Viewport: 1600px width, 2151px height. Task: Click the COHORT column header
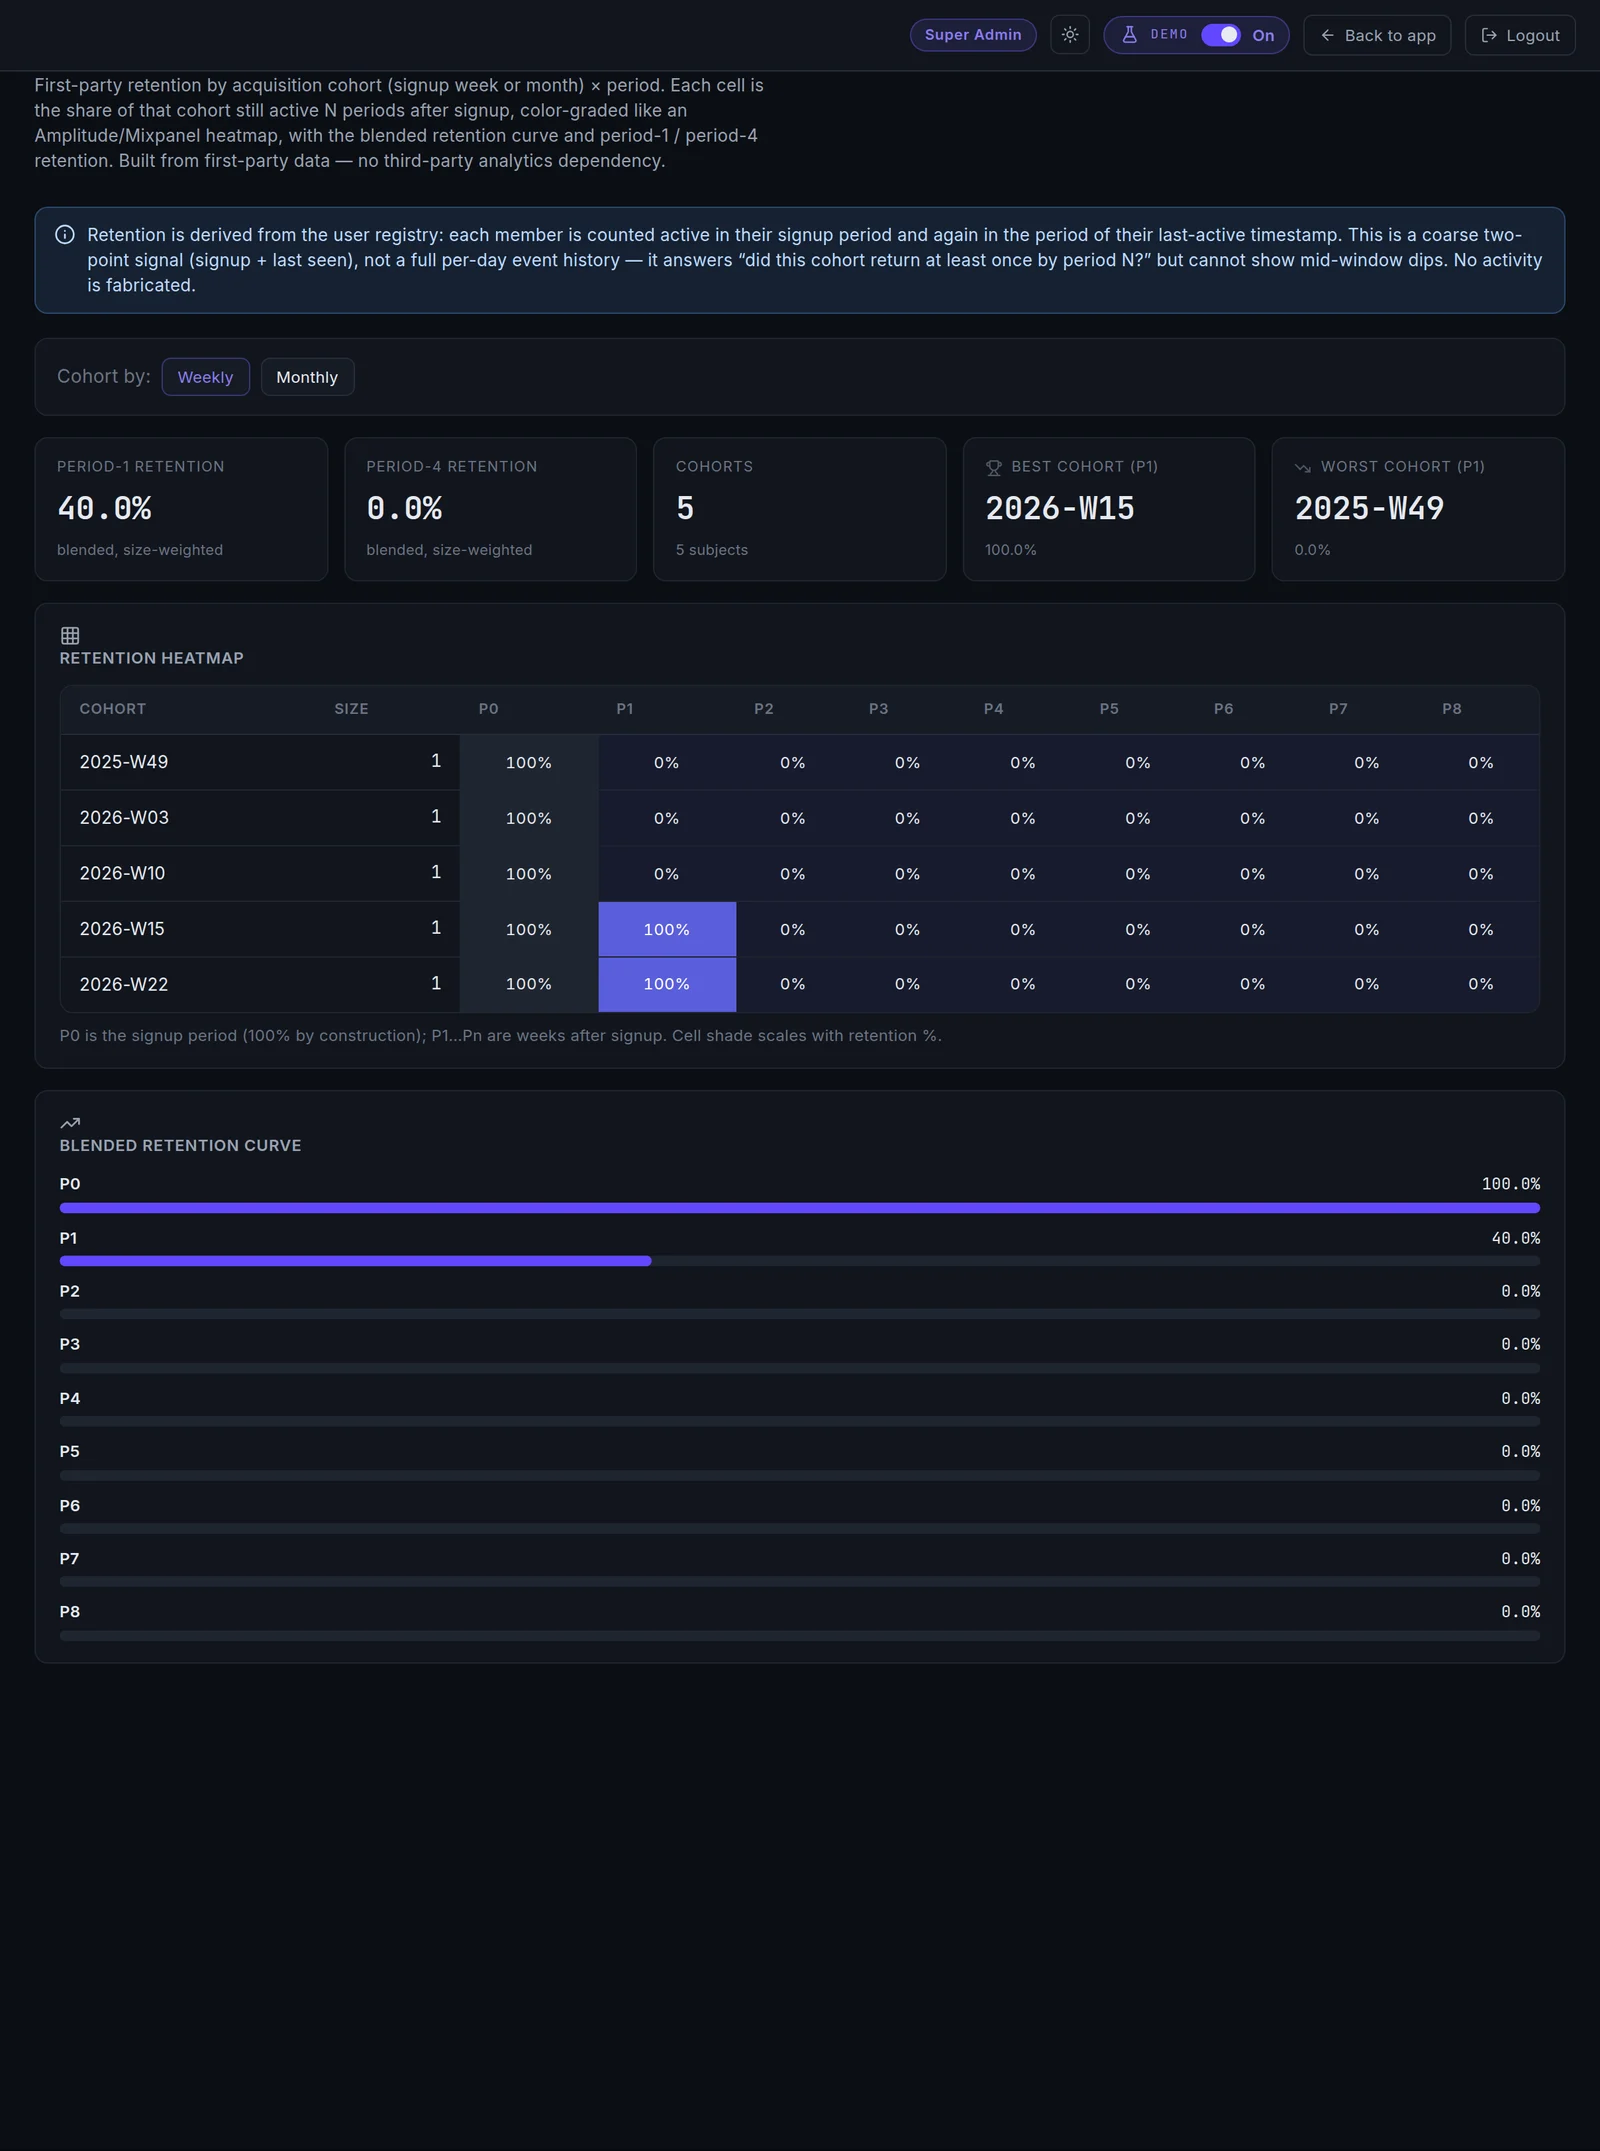click(x=113, y=709)
